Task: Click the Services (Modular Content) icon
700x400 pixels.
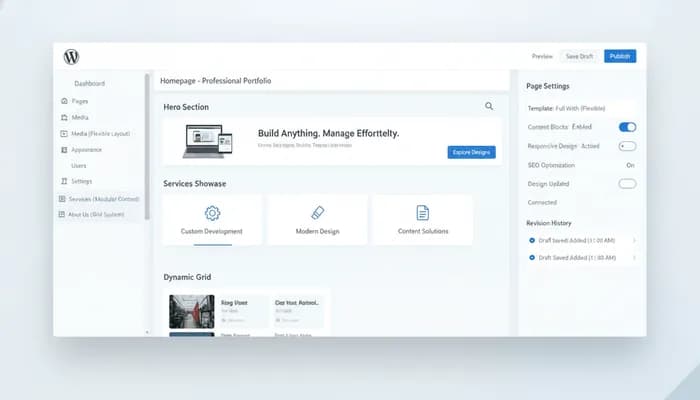Action: tap(62, 199)
